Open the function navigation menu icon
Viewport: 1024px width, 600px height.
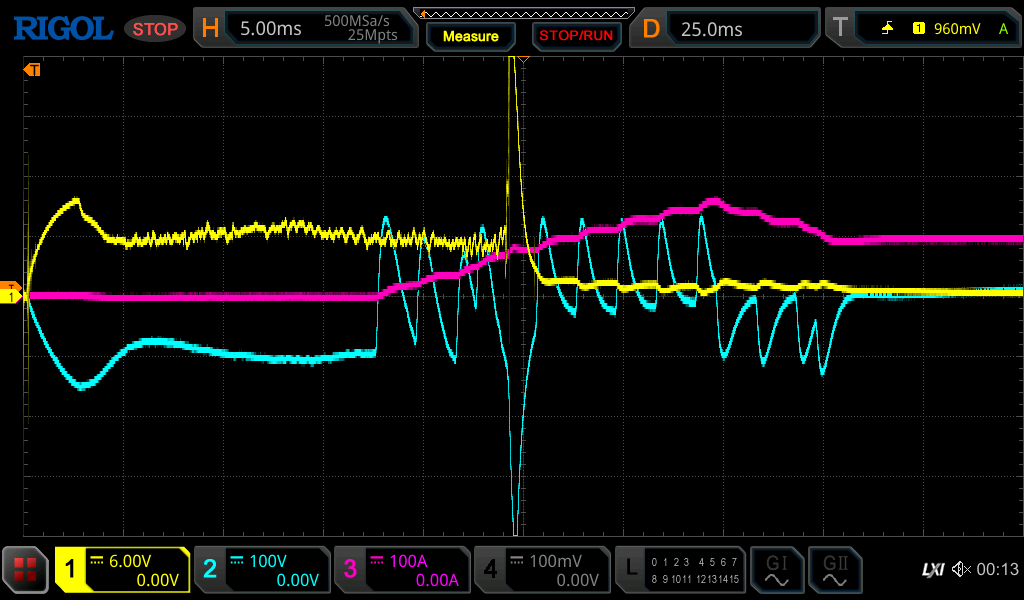click(25, 570)
